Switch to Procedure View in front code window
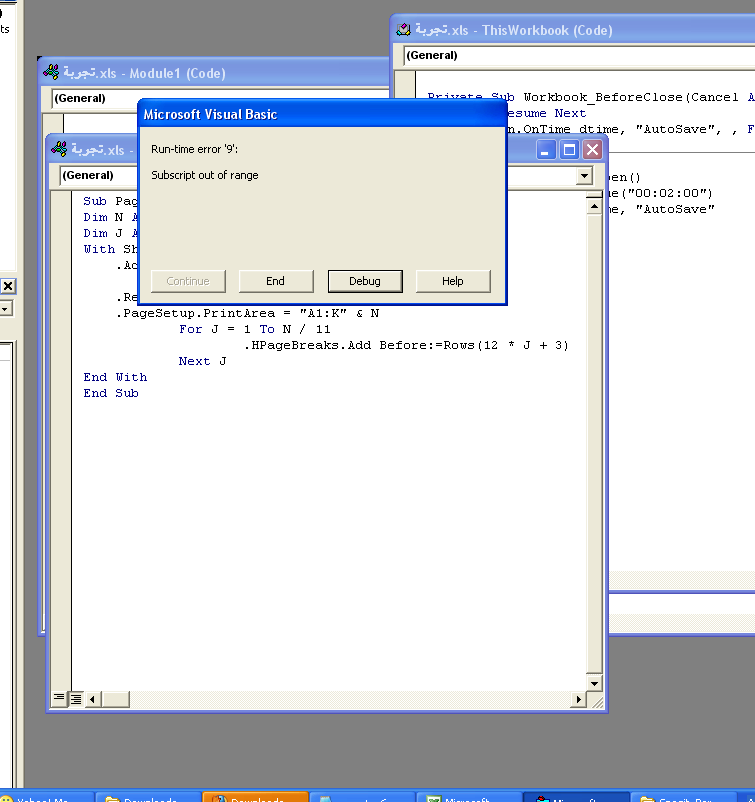The width and height of the screenshot is (755, 802). 59,698
